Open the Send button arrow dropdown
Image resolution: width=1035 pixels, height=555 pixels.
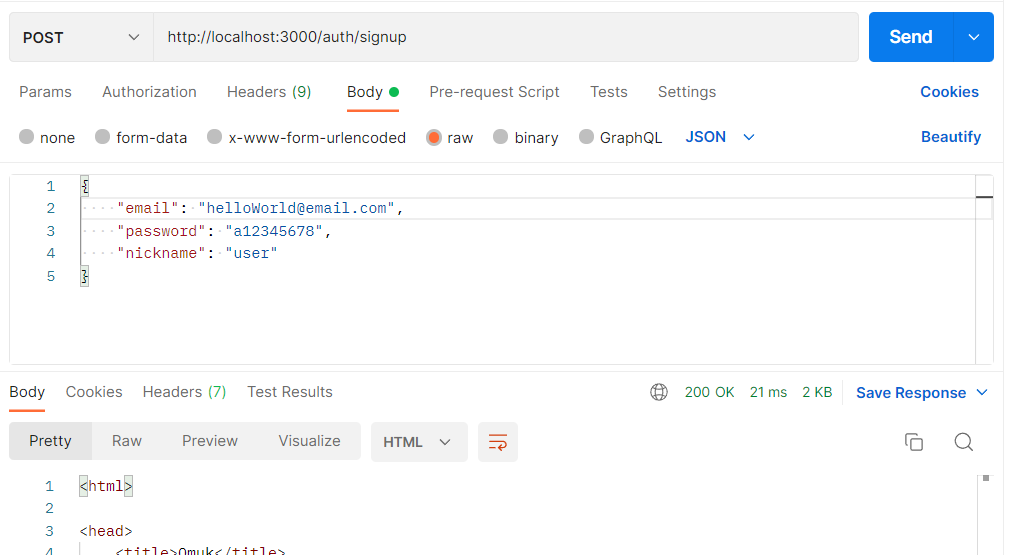click(x=974, y=37)
